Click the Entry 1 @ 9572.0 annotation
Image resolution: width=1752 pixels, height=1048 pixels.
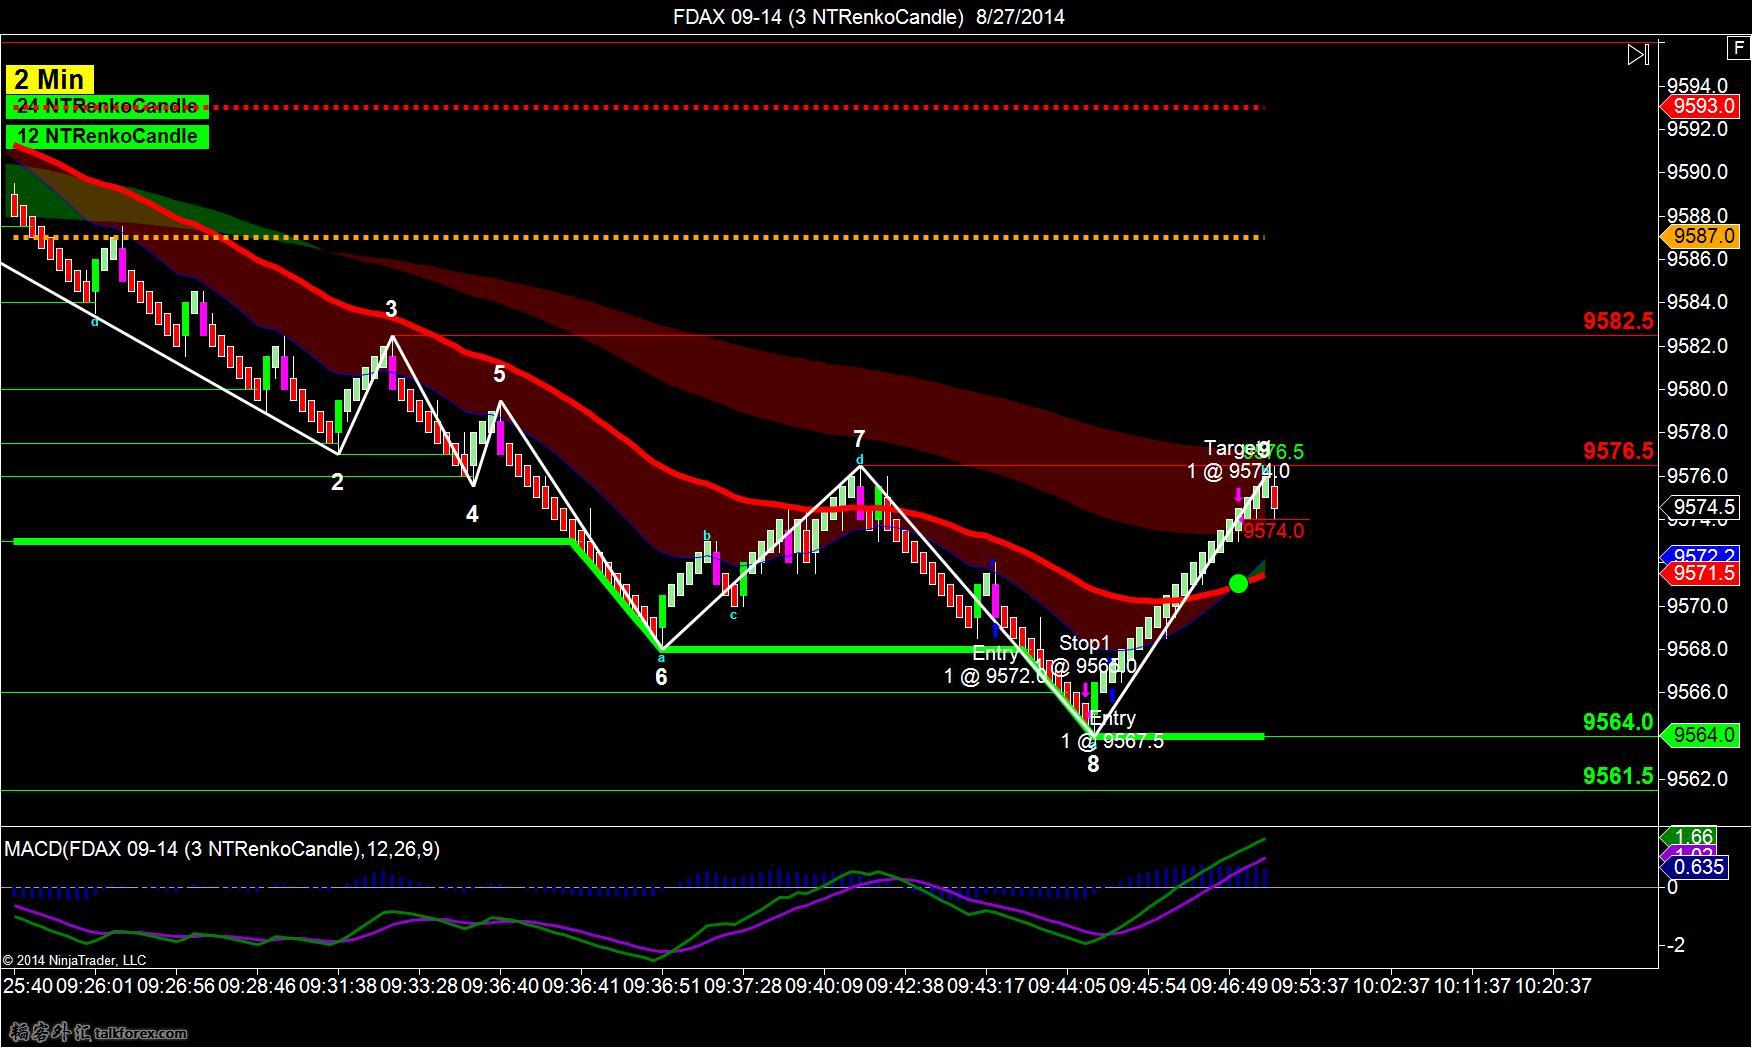pyautogui.click(x=994, y=664)
